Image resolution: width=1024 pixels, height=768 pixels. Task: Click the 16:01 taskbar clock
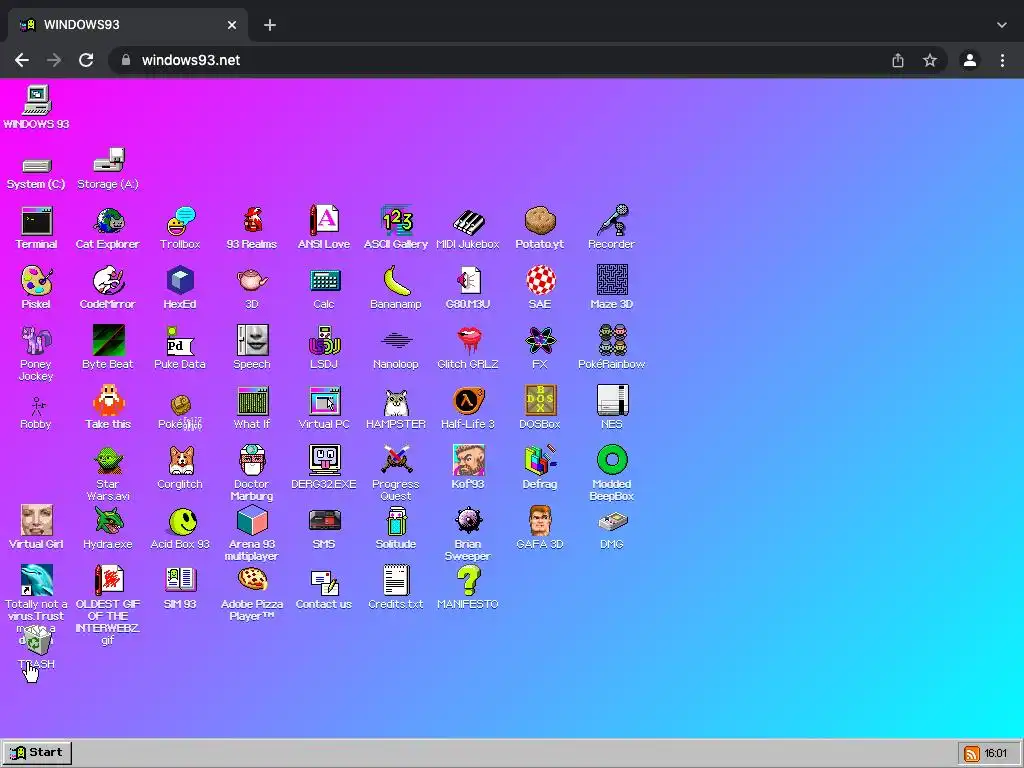click(x=996, y=754)
